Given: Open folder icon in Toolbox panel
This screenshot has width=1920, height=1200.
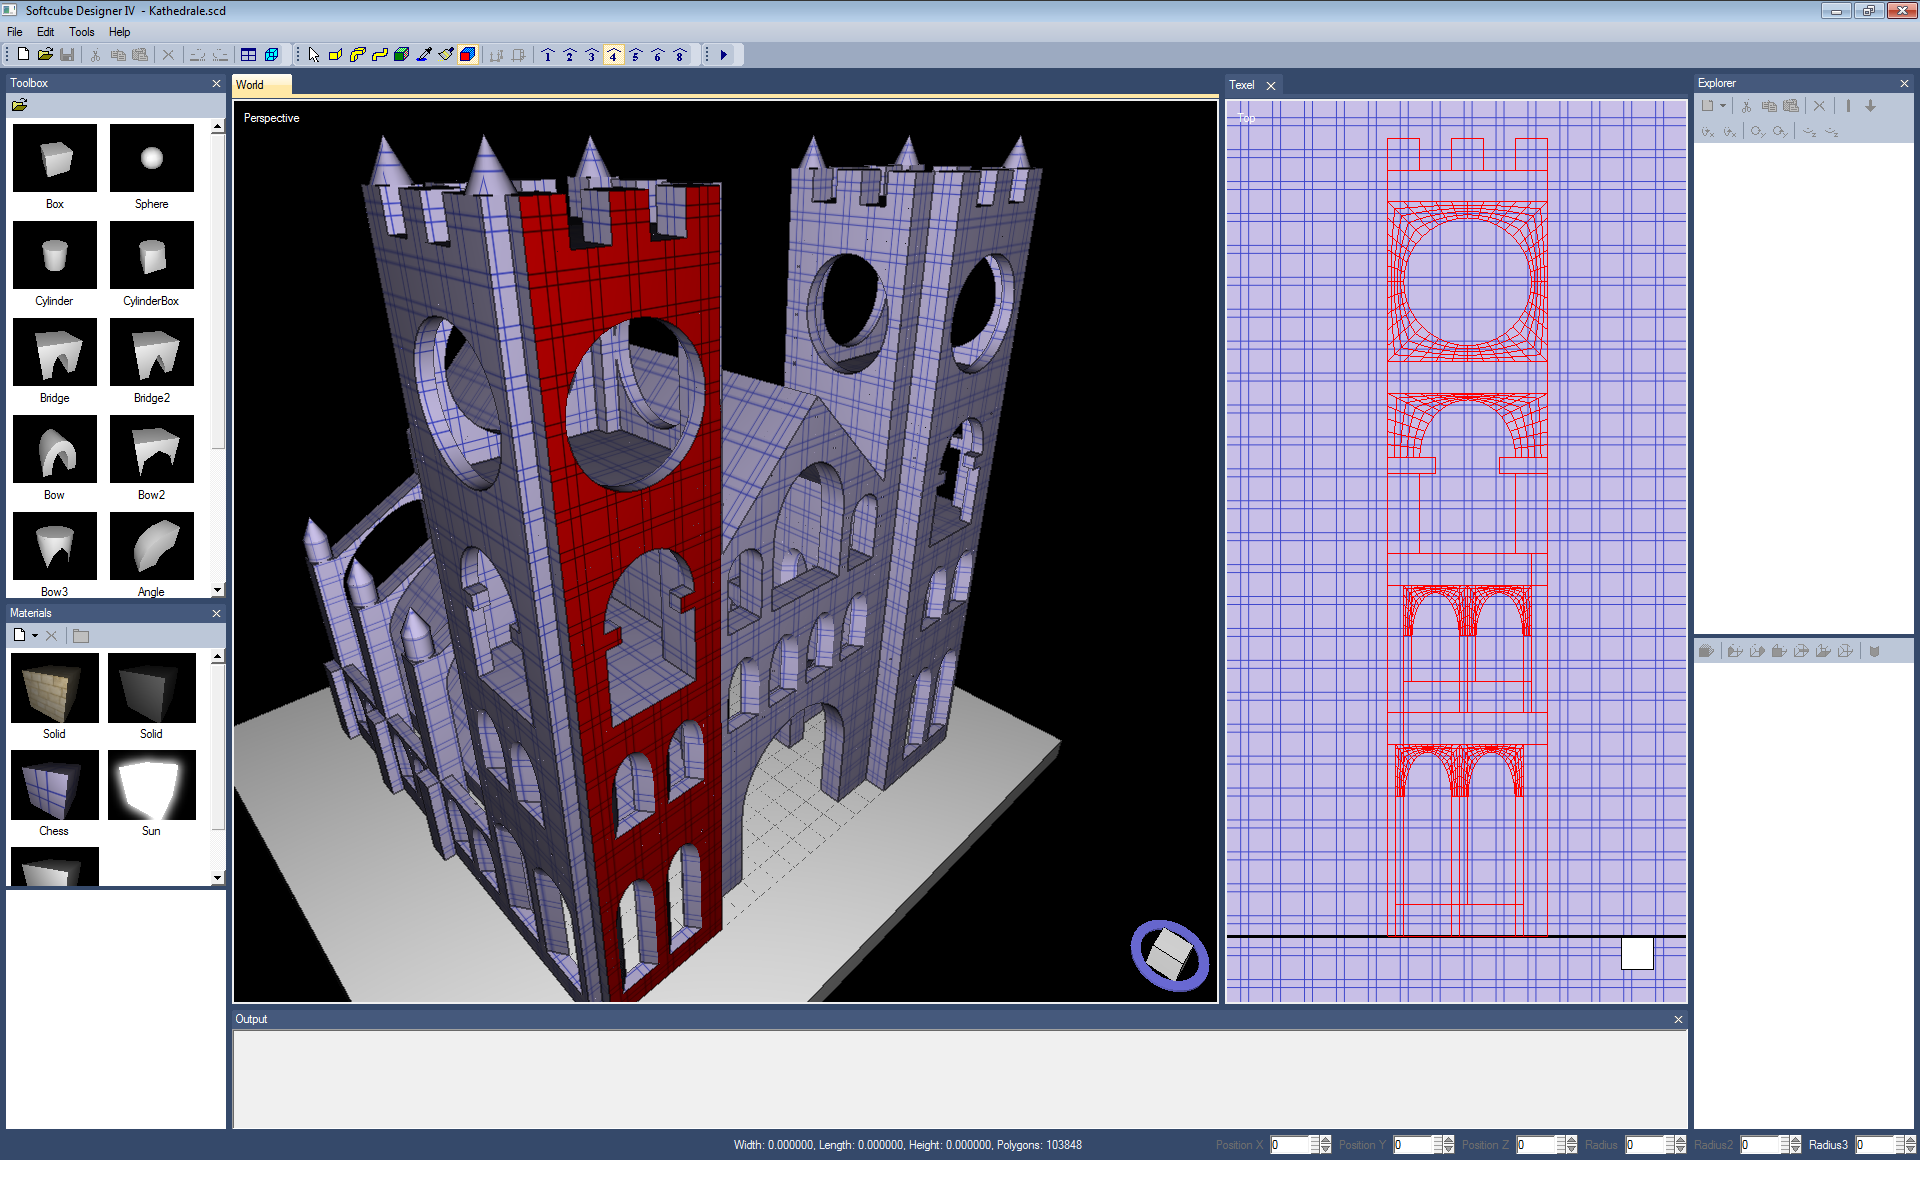Looking at the screenshot, I should point(19,105).
